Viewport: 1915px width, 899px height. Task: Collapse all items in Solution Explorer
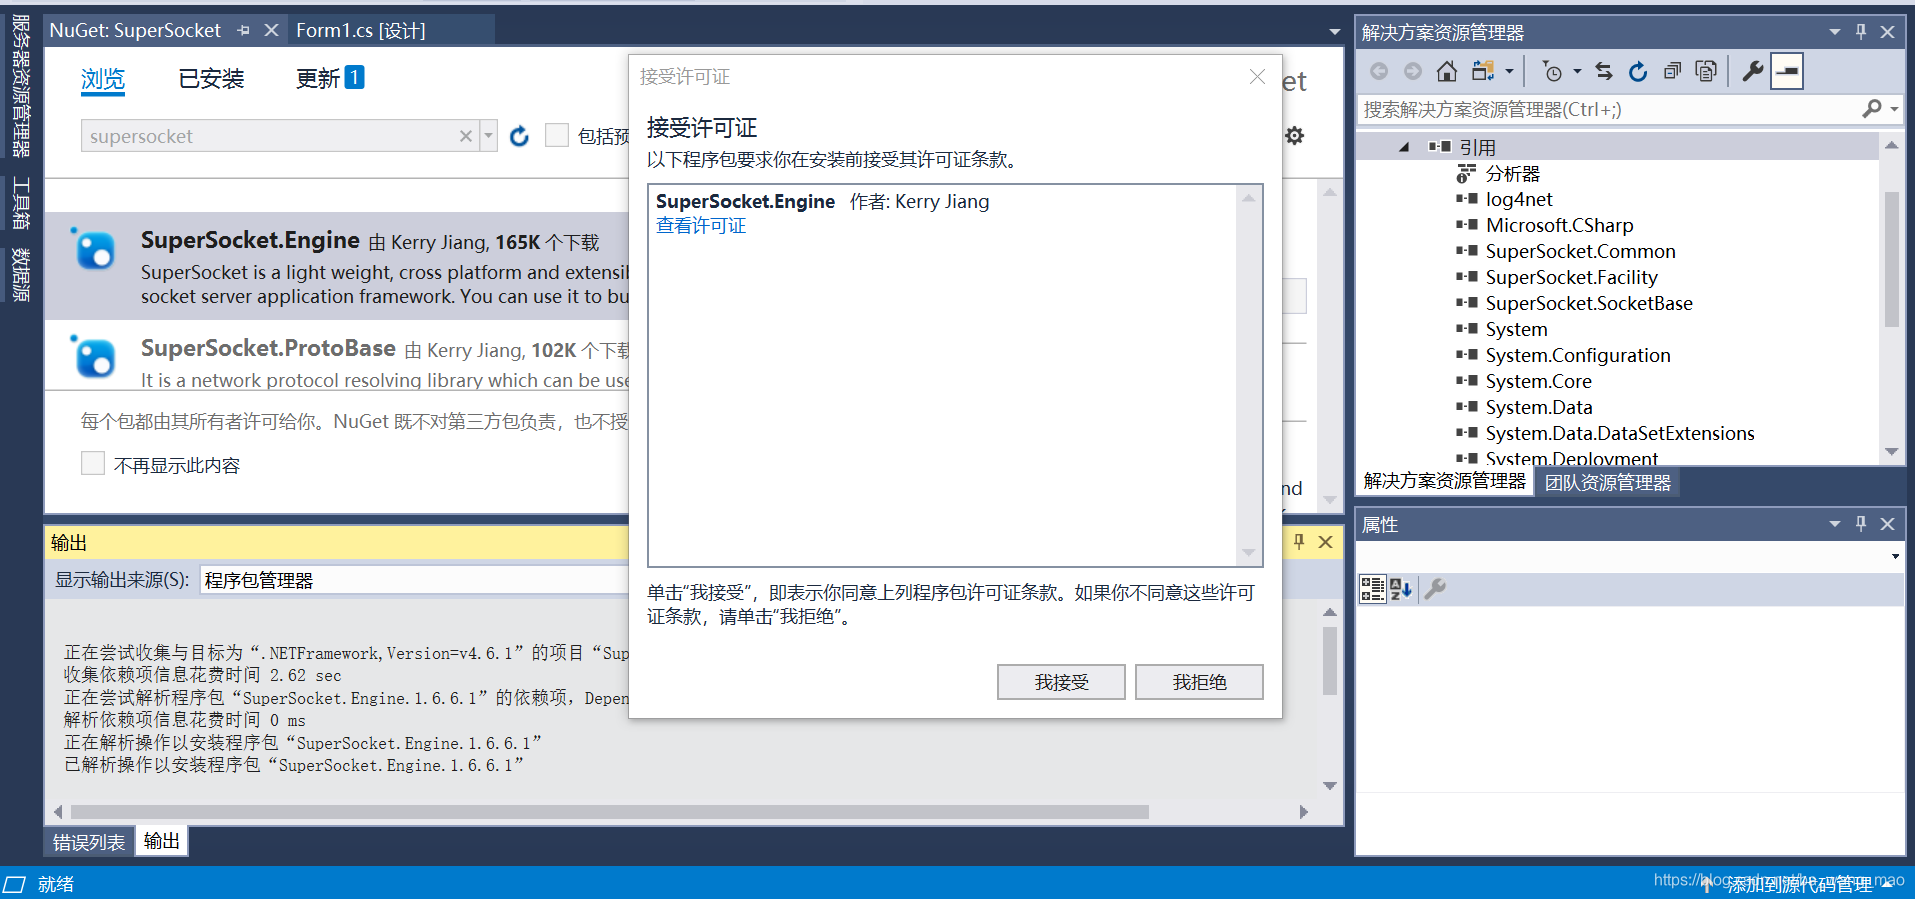point(1672,71)
